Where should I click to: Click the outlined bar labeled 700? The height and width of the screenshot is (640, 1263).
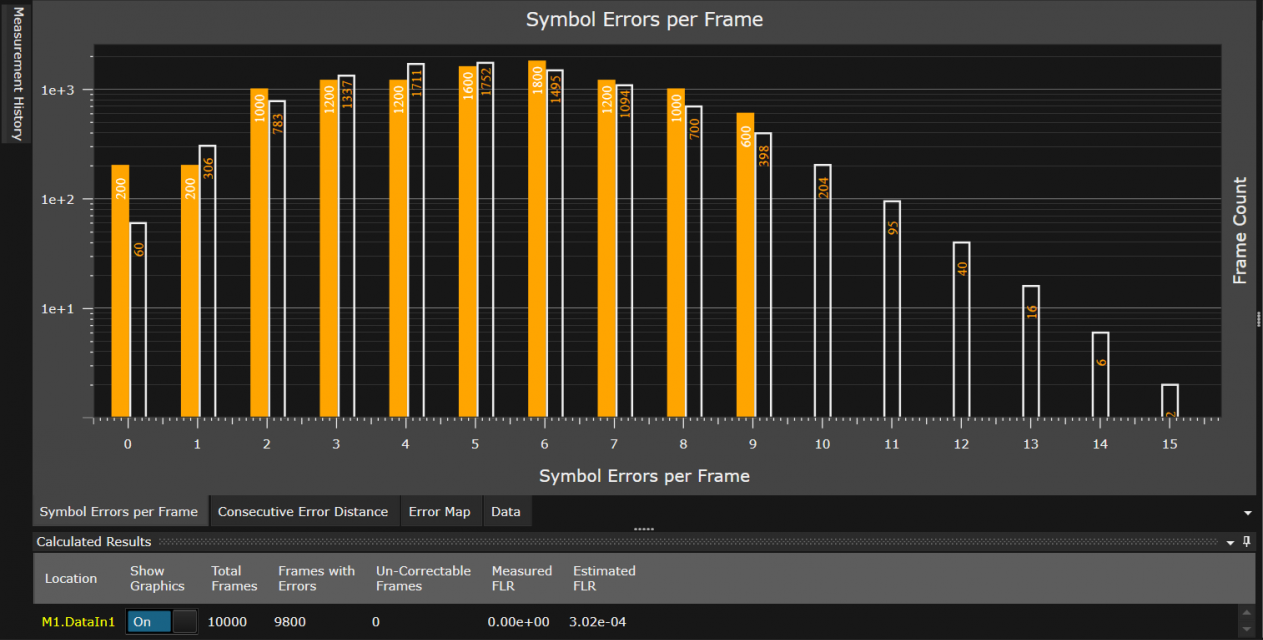click(693, 261)
